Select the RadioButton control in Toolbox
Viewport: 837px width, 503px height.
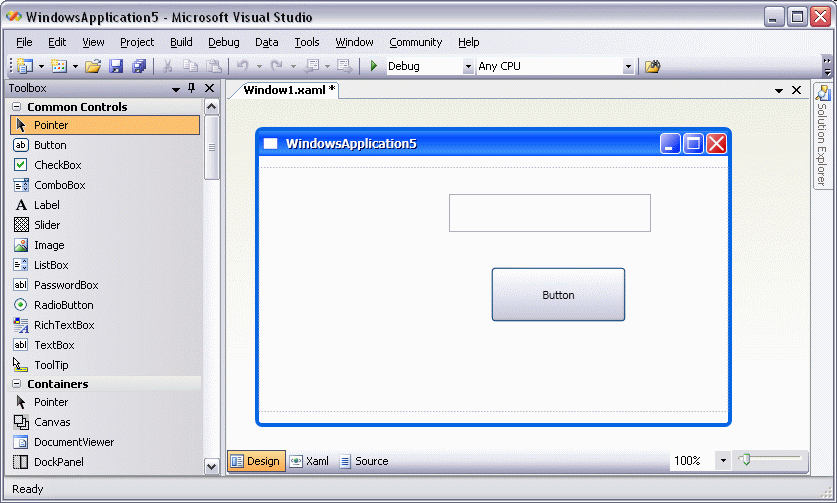pyautogui.click(x=105, y=305)
